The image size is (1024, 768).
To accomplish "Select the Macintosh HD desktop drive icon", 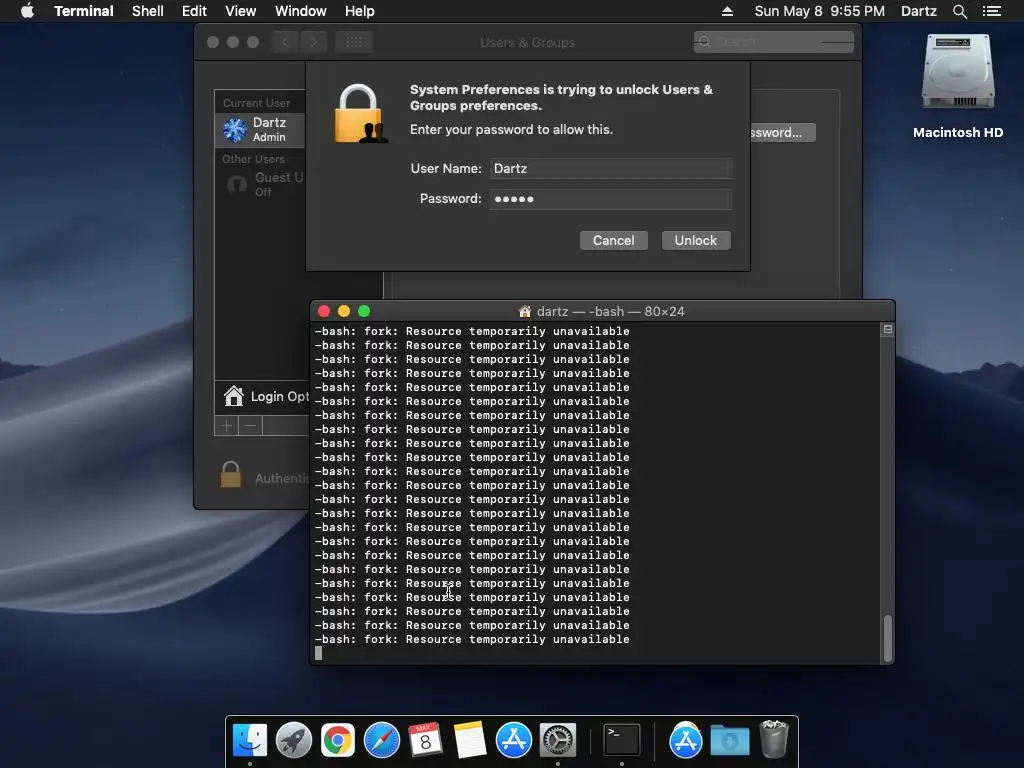I will point(958,73).
